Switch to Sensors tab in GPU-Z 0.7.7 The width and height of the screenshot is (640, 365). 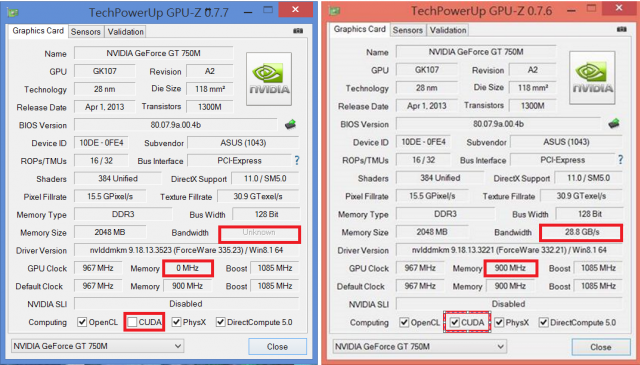pyautogui.click(x=85, y=32)
